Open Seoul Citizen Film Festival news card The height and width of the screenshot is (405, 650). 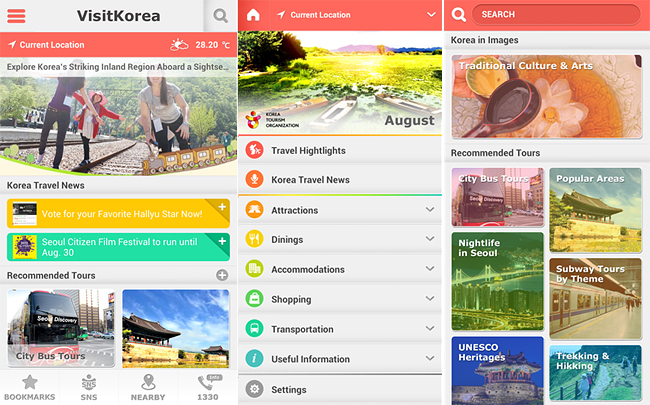[118, 247]
